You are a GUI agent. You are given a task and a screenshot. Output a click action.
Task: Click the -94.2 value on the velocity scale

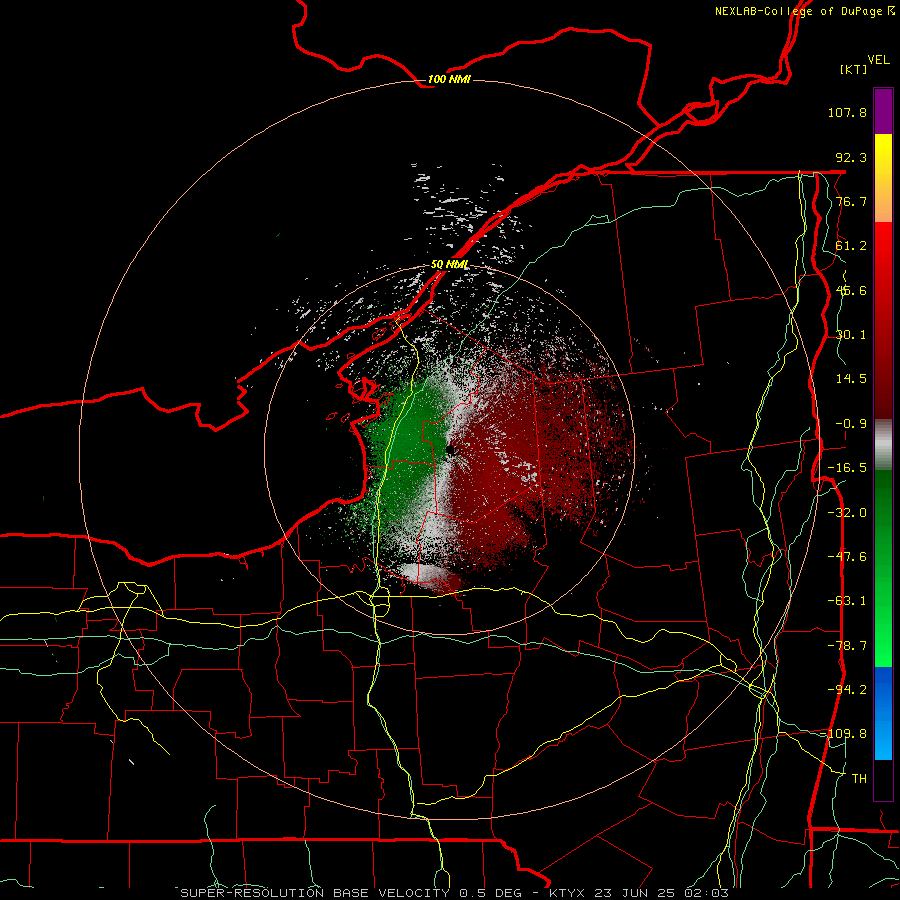pos(847,690)
